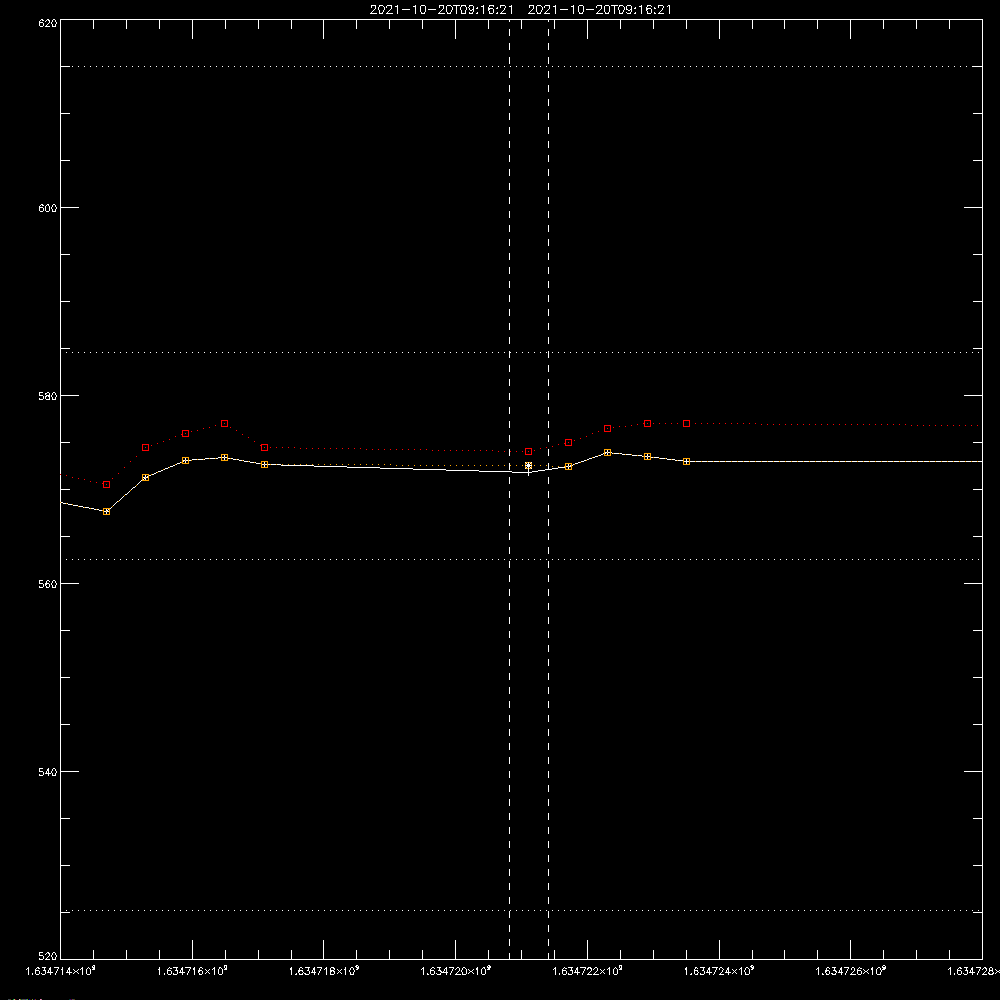Click the 560 y-axis label
Viewport: 1000px width, 1000px height.
tap(48, 584)
